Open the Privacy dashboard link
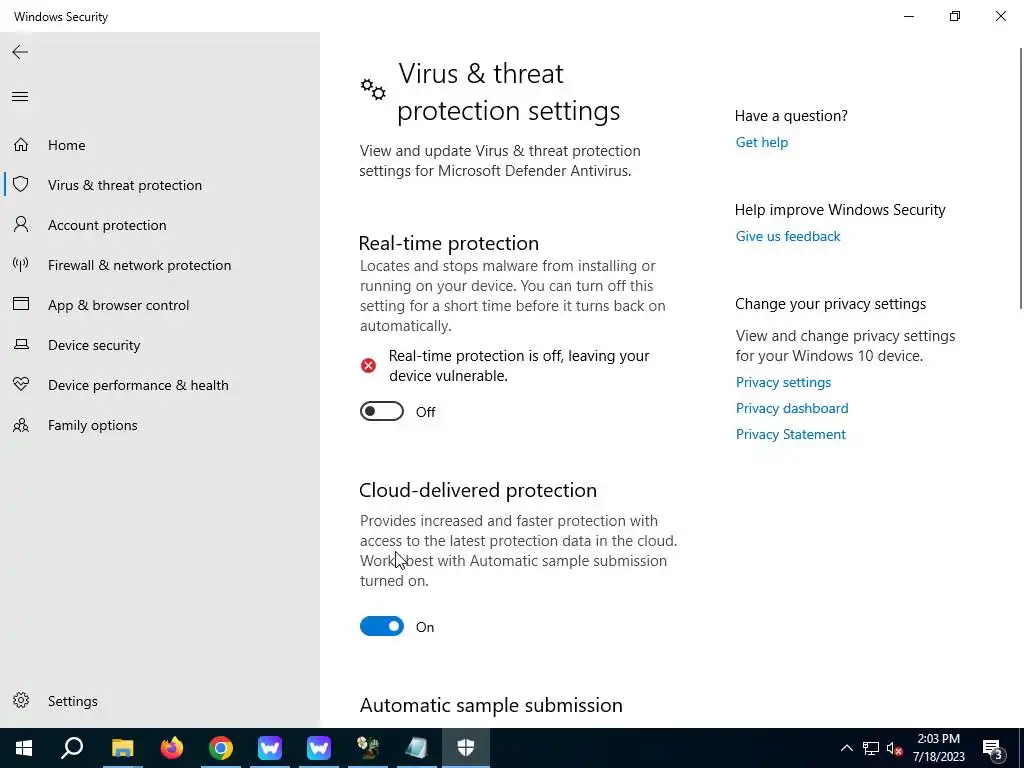This screenshot has width=1024, height=768. (x=792, y=408)
